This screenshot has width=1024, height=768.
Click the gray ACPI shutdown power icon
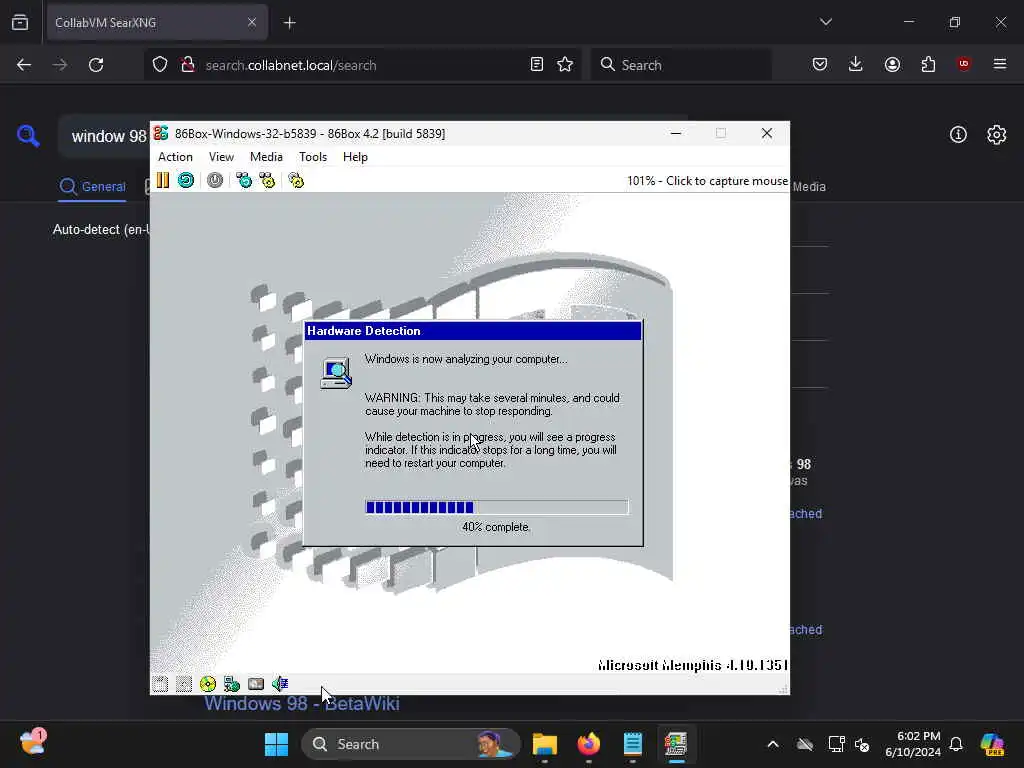point(215,180)
